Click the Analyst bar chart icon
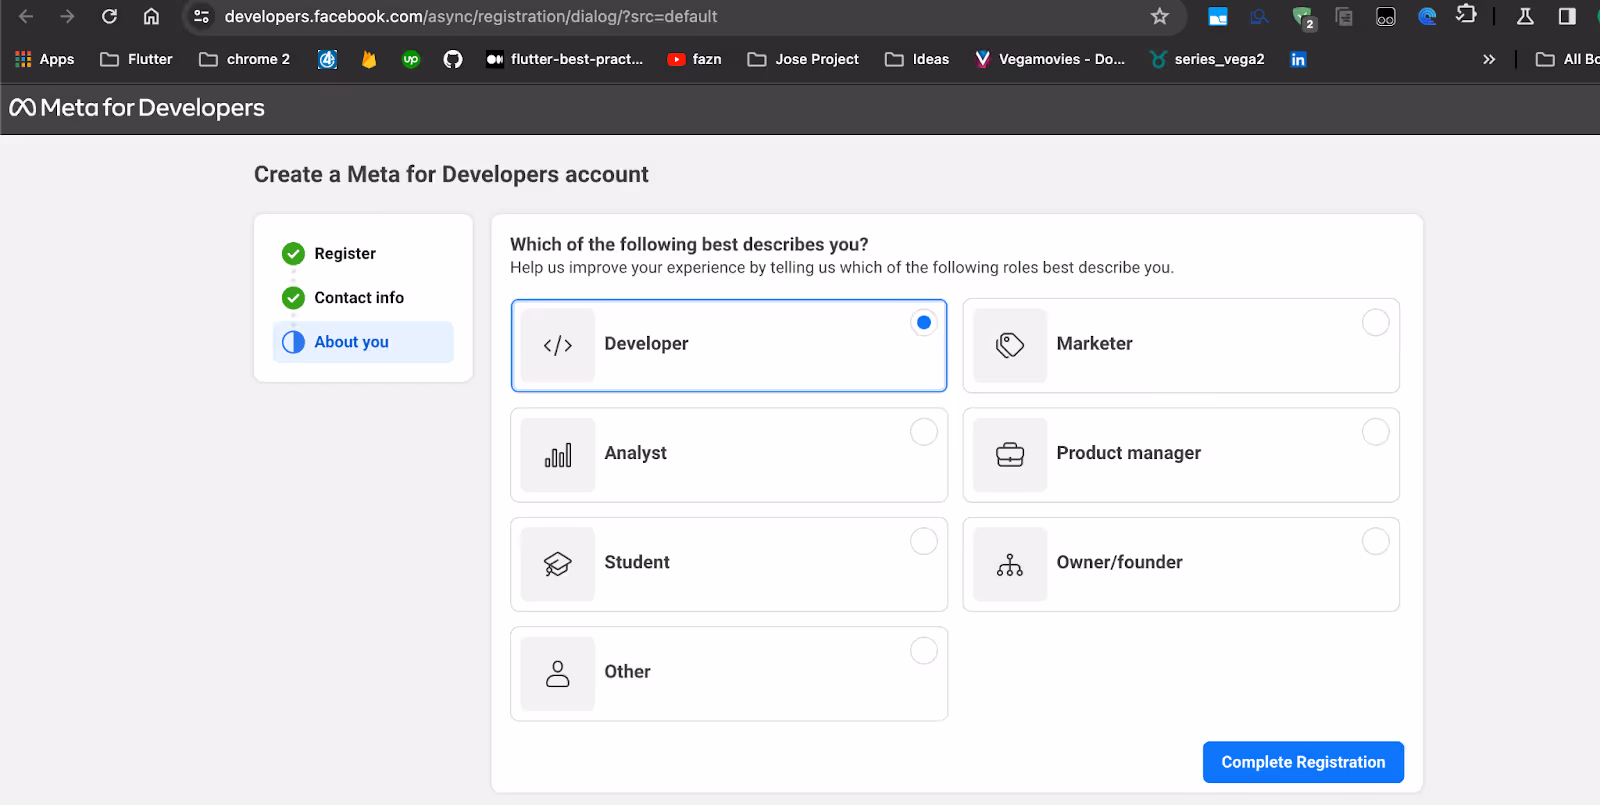Image resolution: width=1600 pixels, height=805 pixels. pyautogui.click(x=558, y=455)
